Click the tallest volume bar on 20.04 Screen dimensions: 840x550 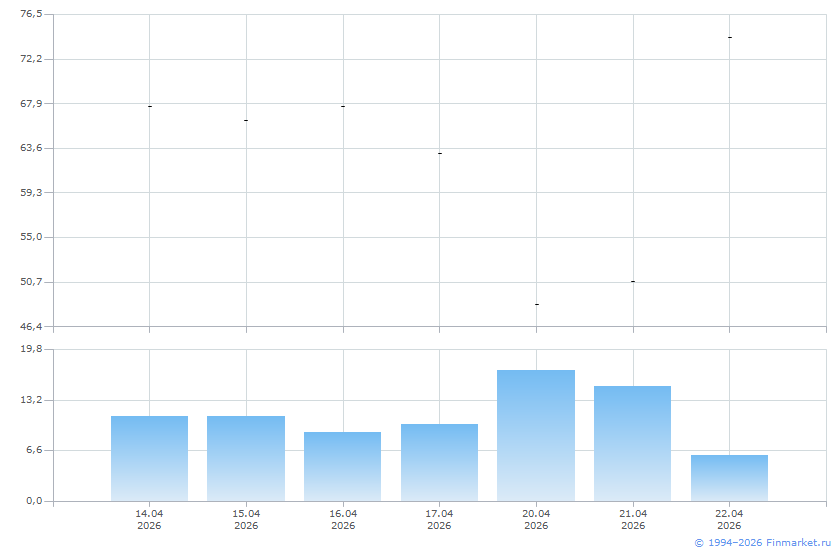pos(536,435)
